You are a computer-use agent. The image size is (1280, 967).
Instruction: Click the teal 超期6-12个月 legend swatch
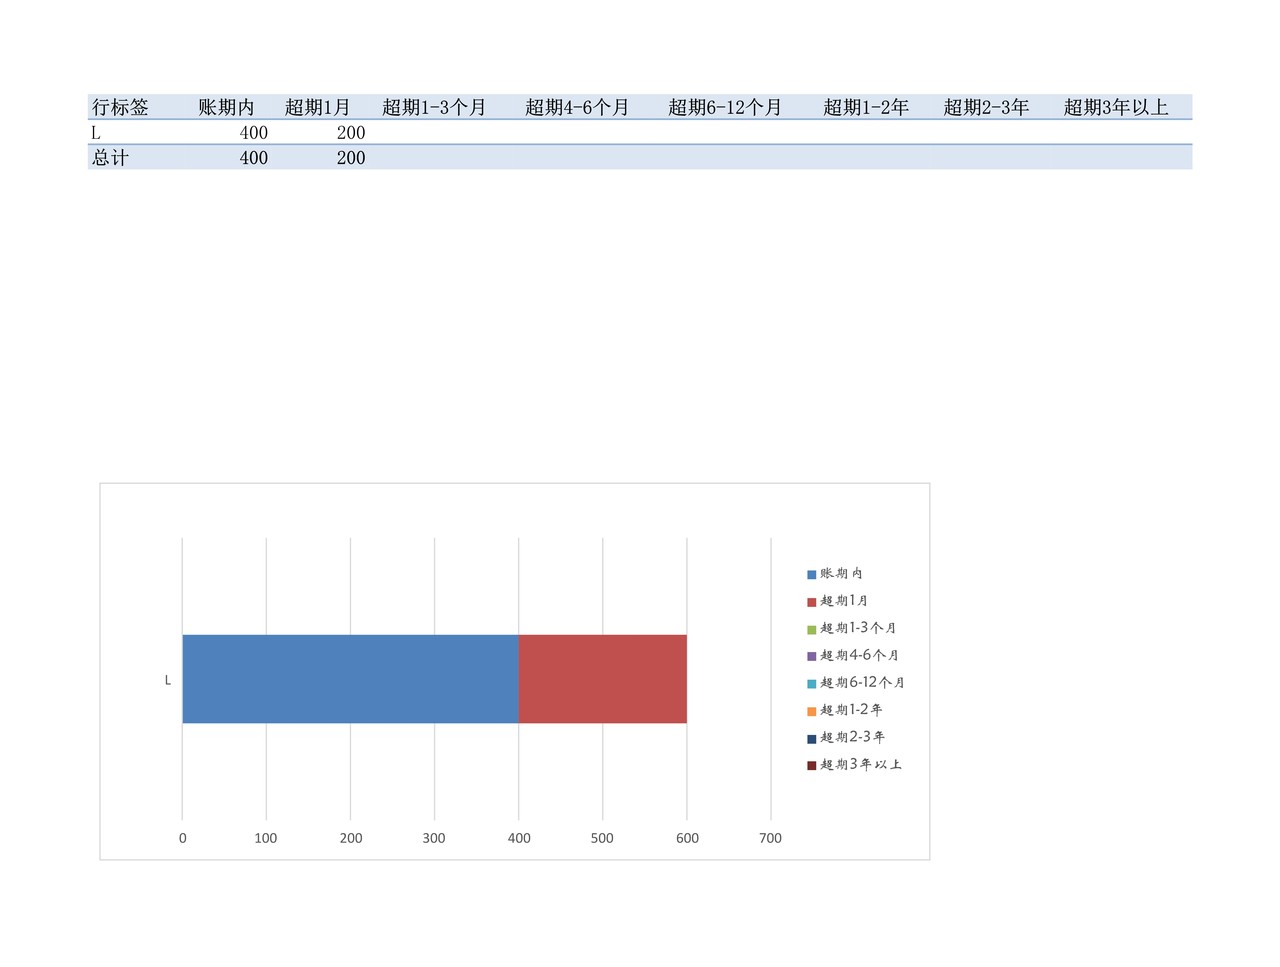coord(812,683)
